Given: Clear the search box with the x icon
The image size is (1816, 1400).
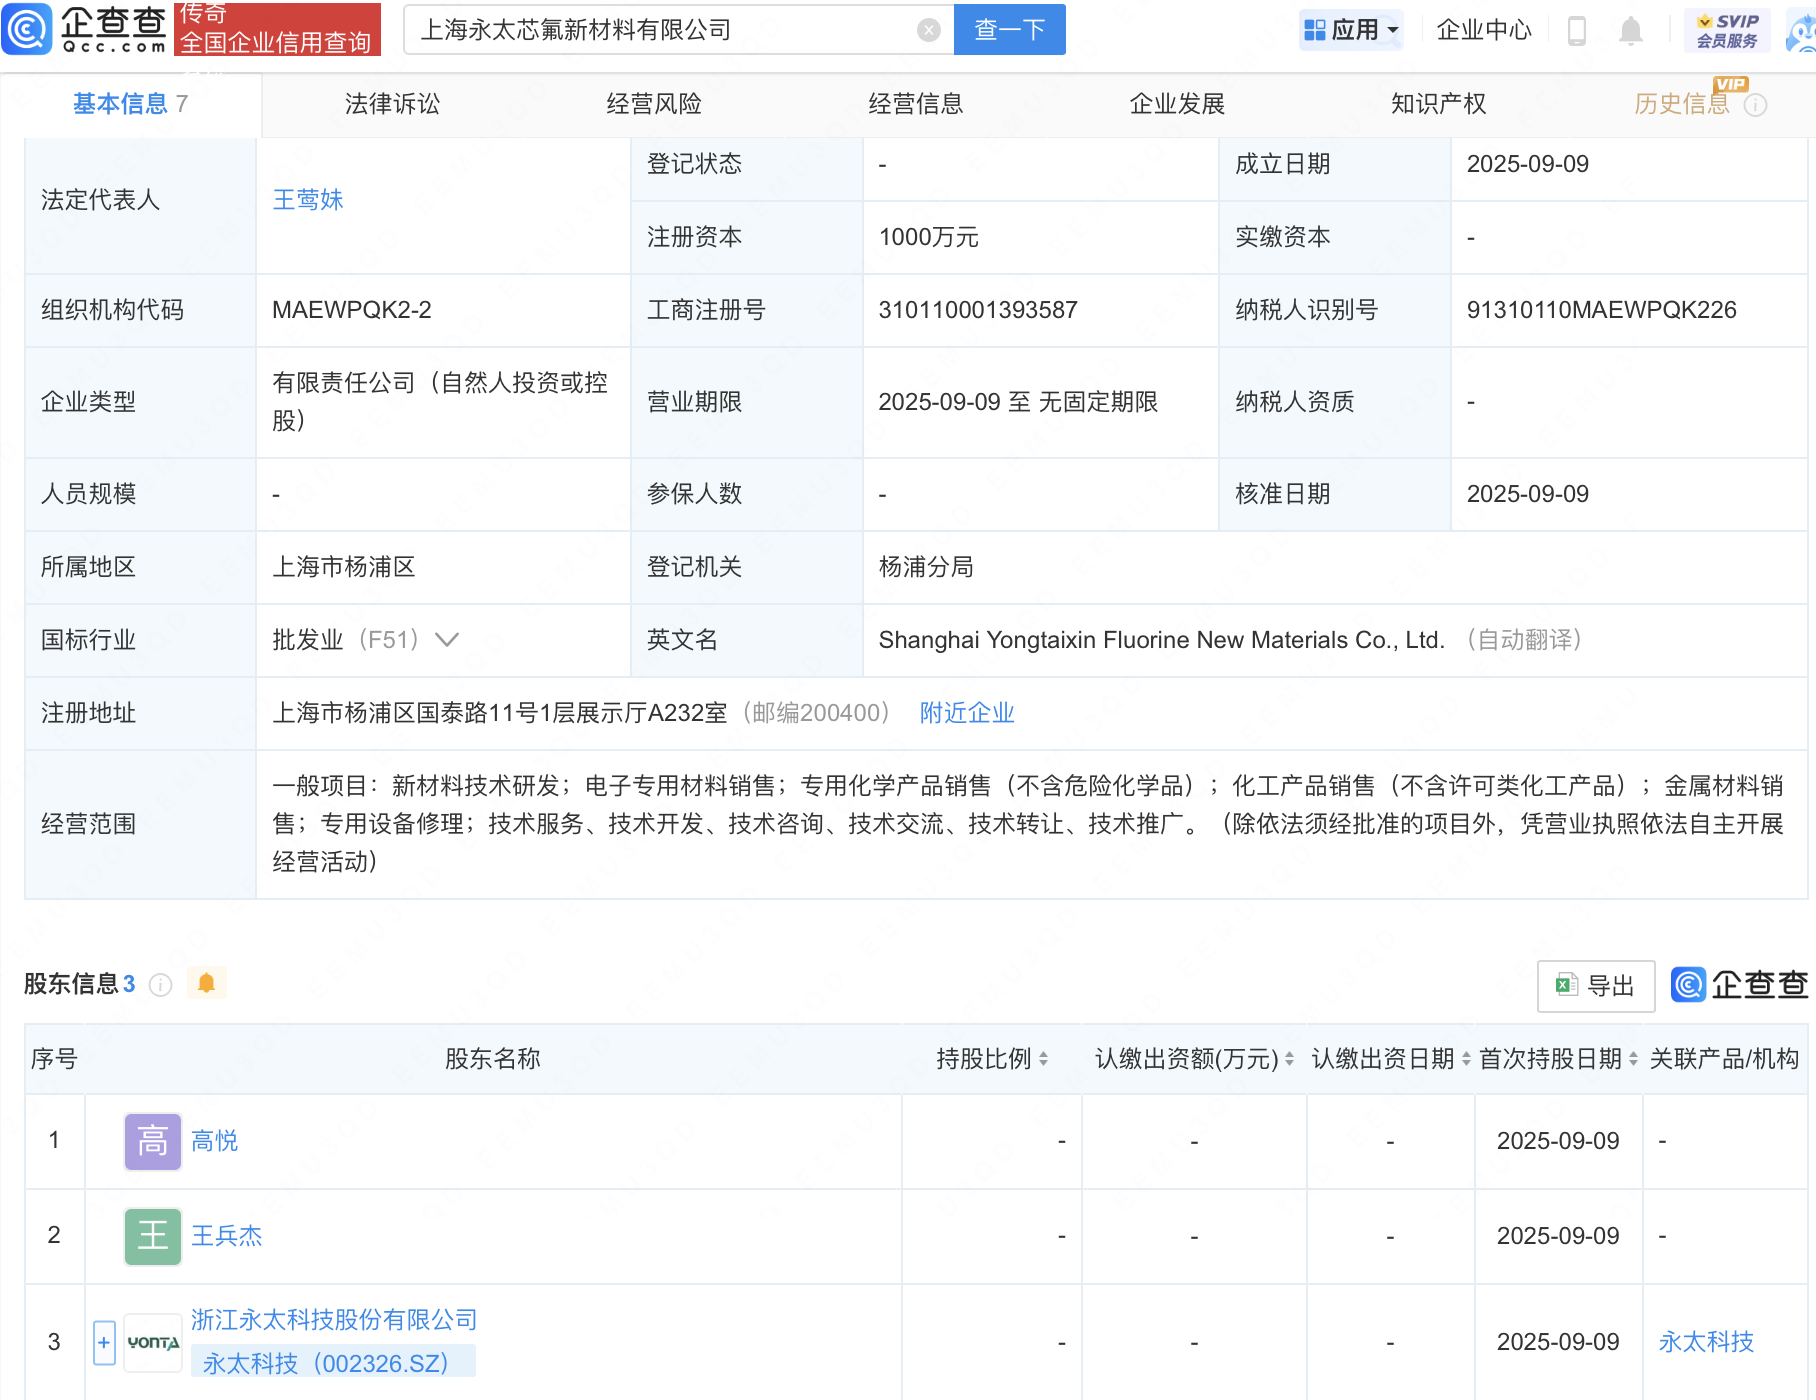Looking at the screenshot, I should pos(929,30).
